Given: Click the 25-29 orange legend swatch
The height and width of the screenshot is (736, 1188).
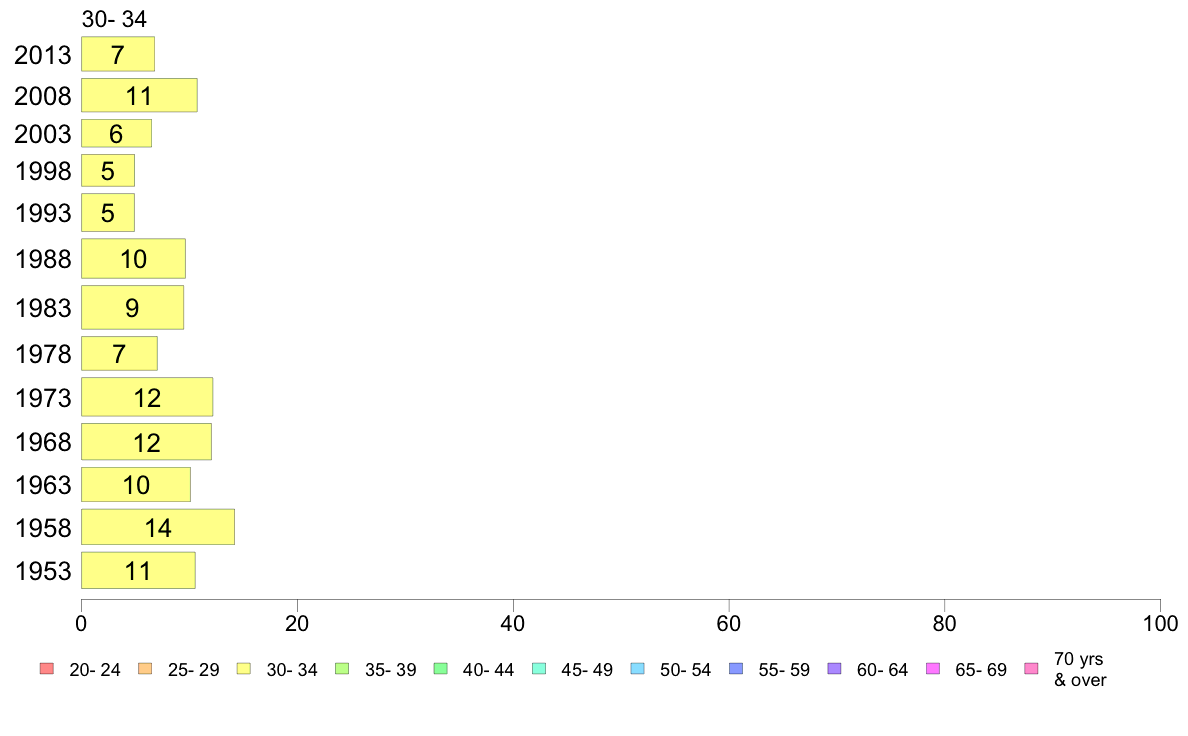Looking at the screenshot, I should coord(144,669).
